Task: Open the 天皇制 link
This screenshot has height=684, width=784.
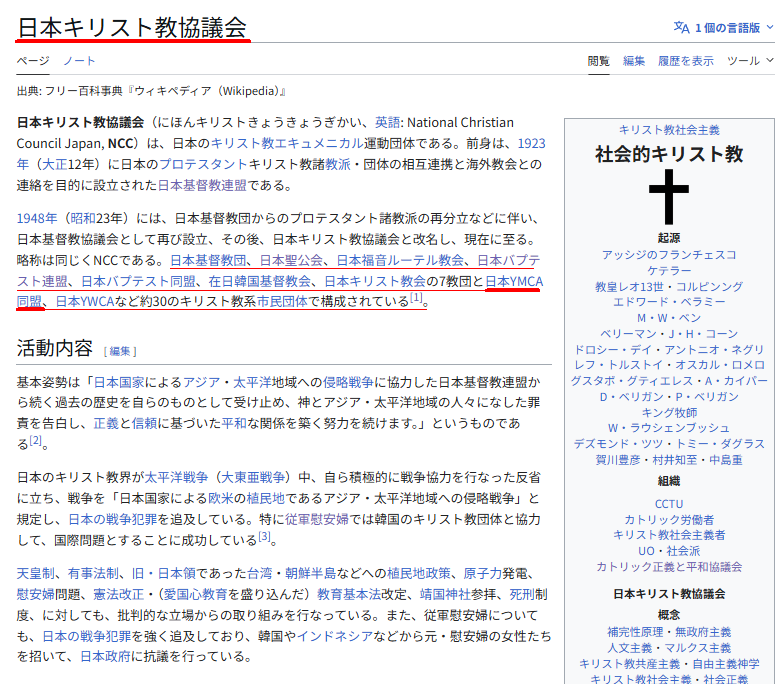Action: 36,574
